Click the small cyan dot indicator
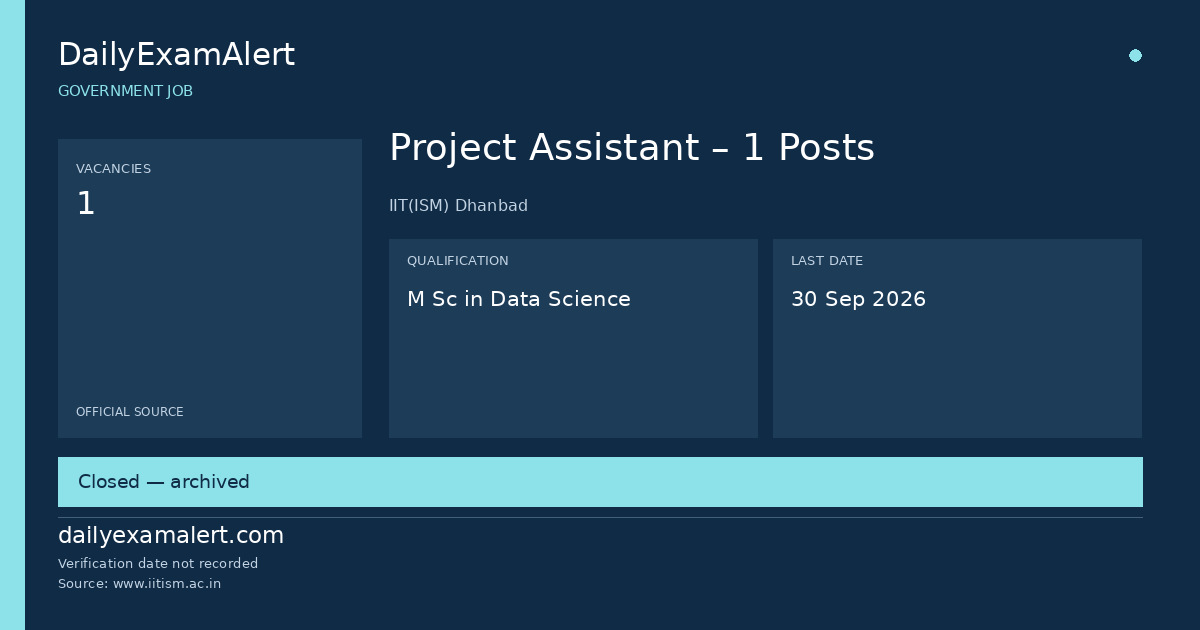 pyautogui.click(x=1135, y=56)
